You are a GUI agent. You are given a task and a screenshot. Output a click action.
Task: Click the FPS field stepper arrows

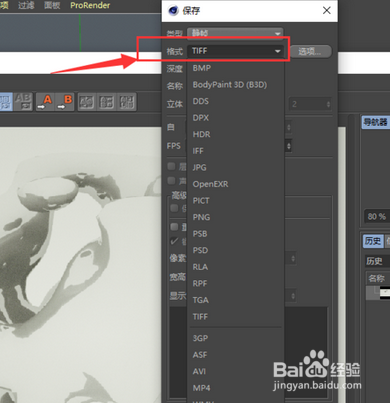[289, 146]
